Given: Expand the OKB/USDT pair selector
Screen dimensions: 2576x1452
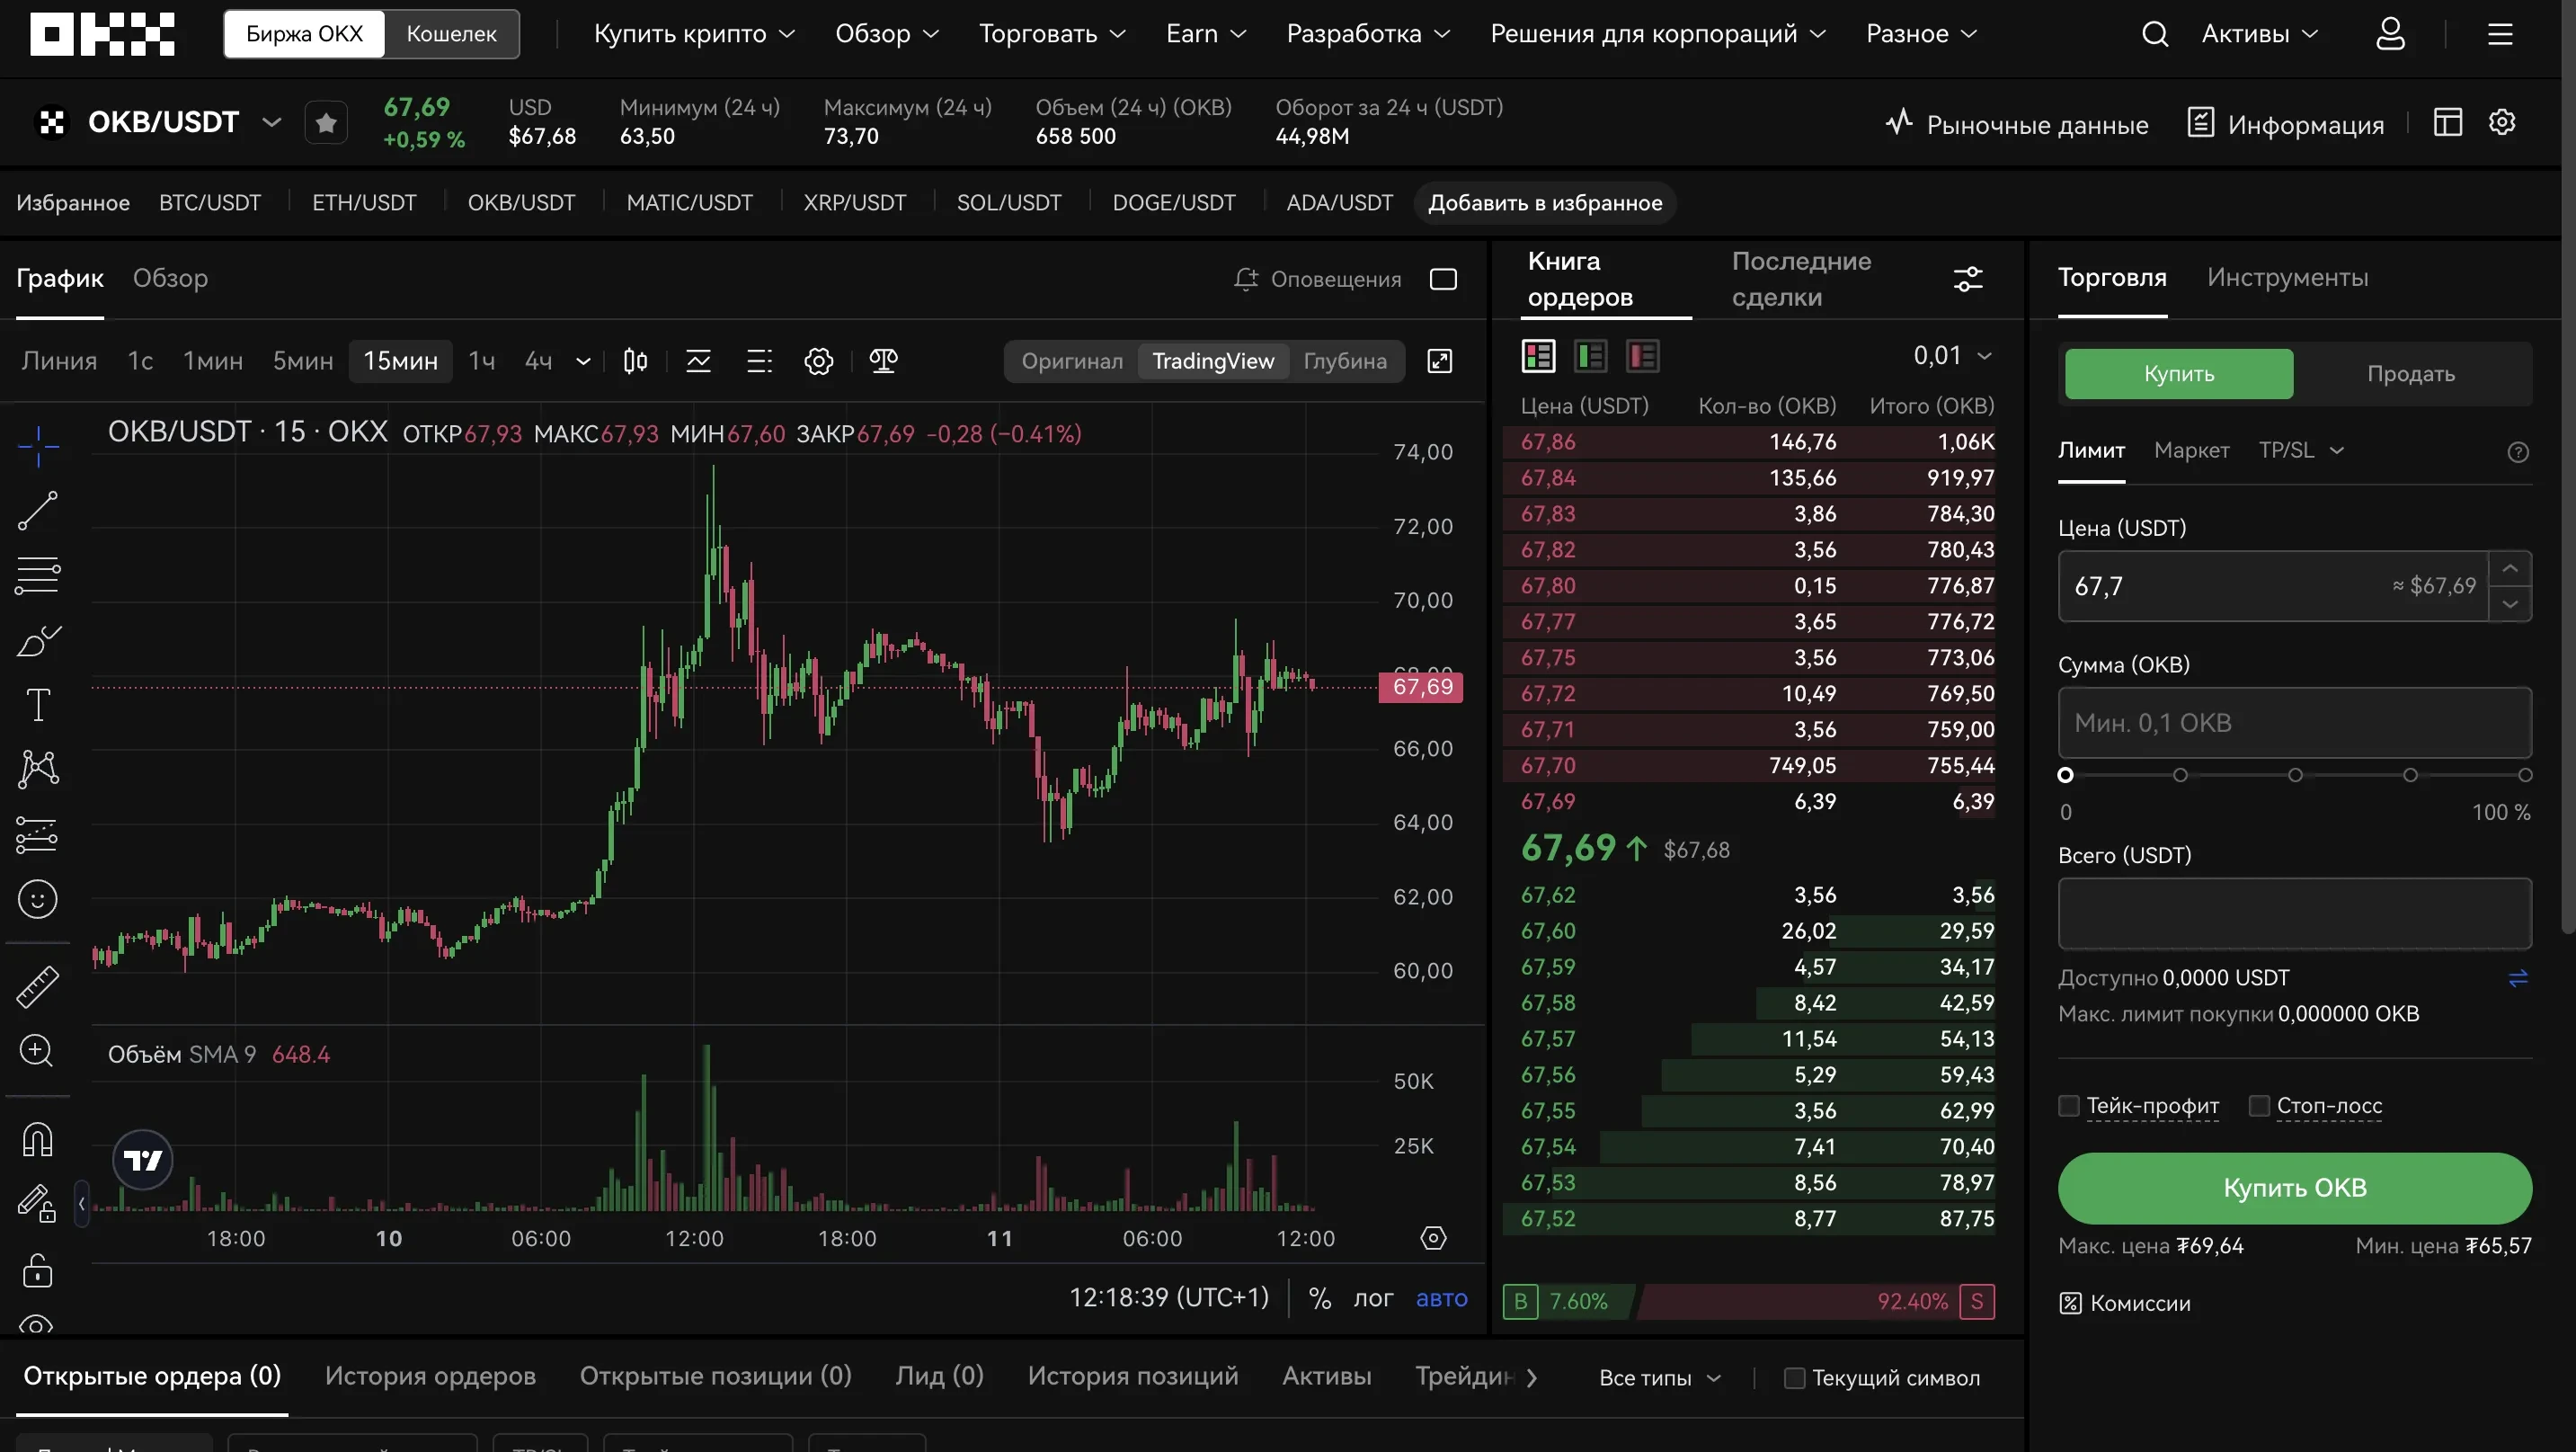Looking at the screenshot, I should (271, 123).
